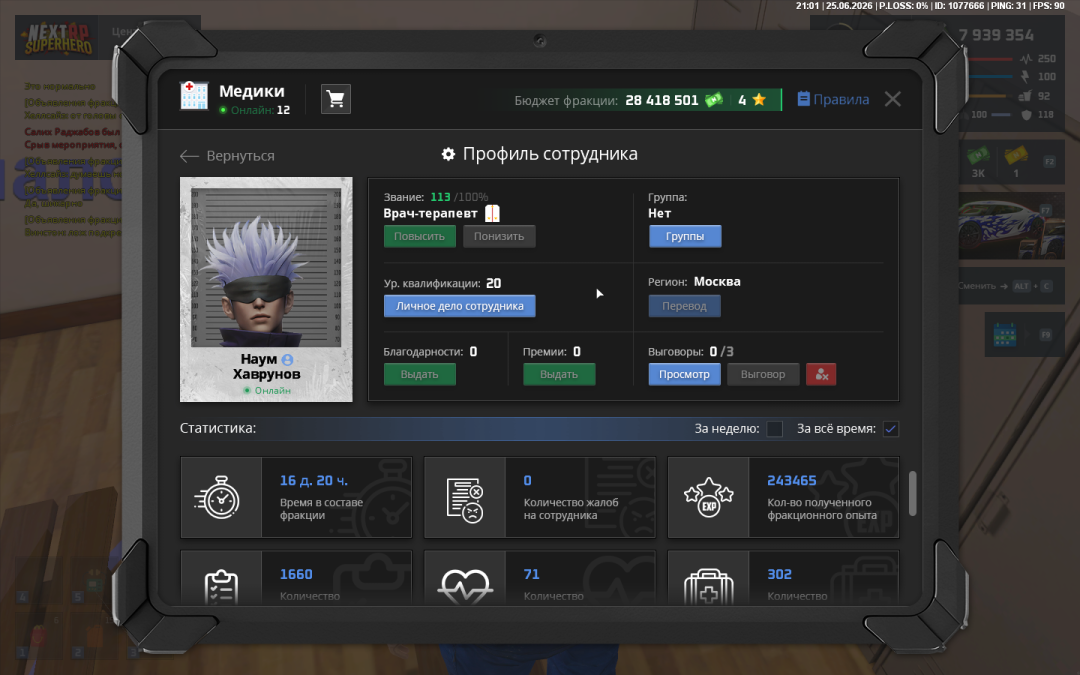This screenshot has width=1080, height=675.
Task: Click the red dismiss employee icon button
Action: pyautogui.click(x=821, y=374)
